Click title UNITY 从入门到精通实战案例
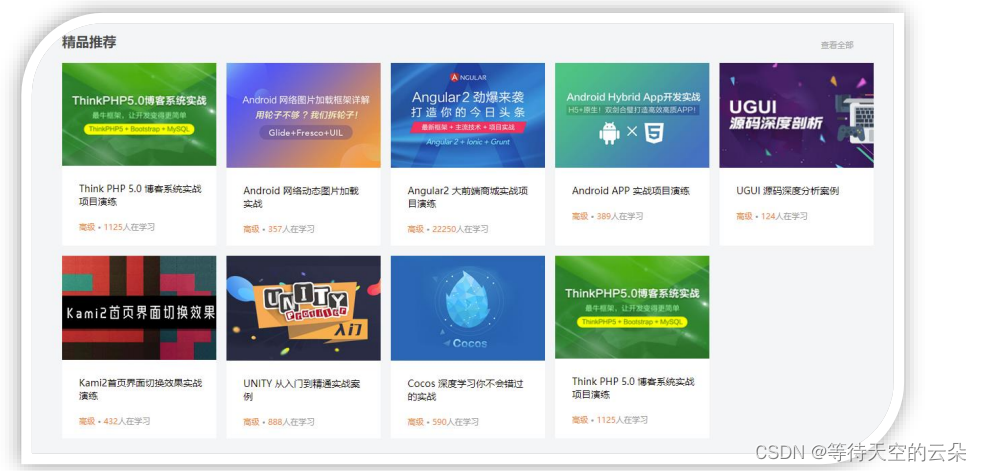Image resolution: width=982 pixels, height=471 pixels. pyautogui.click(x=301, y=390)
